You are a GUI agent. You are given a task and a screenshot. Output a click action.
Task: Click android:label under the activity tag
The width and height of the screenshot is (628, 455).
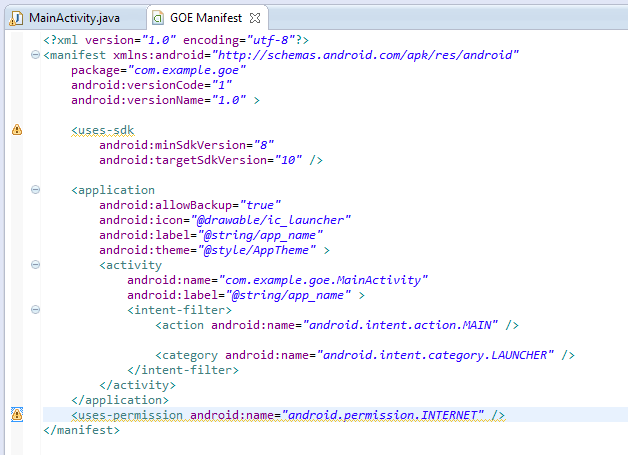246,295
